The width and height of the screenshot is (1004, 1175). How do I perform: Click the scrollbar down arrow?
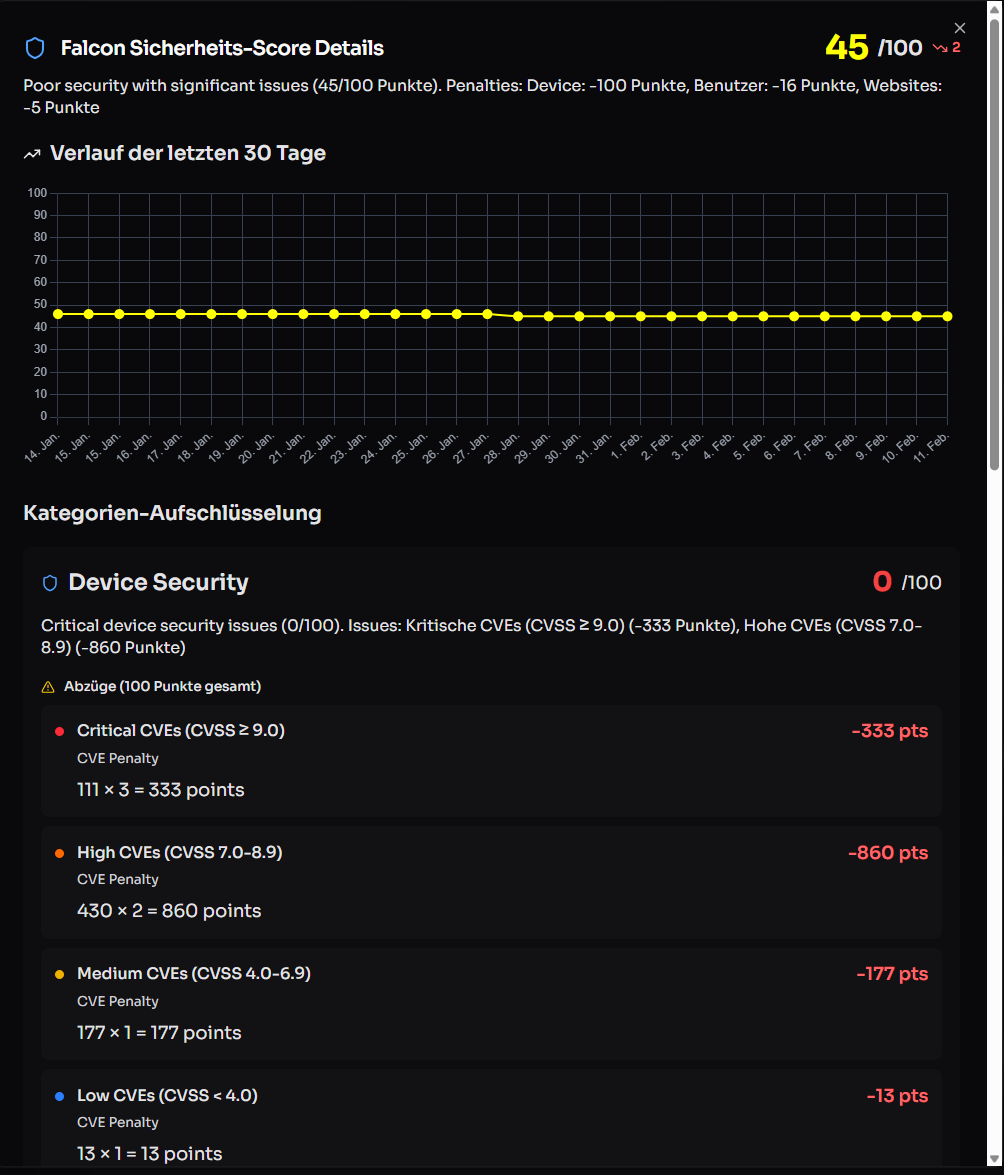click(x=994, y=1159)
